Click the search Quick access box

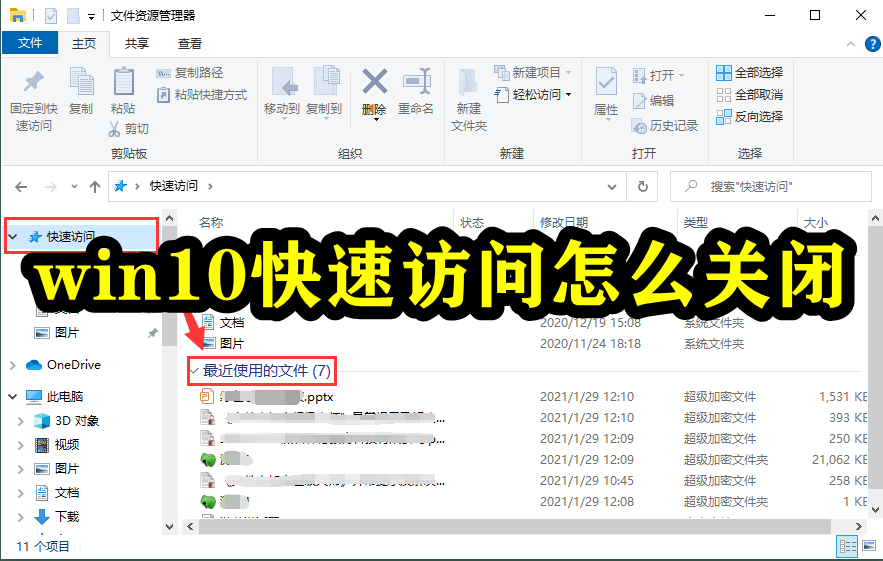click(771, 186)
